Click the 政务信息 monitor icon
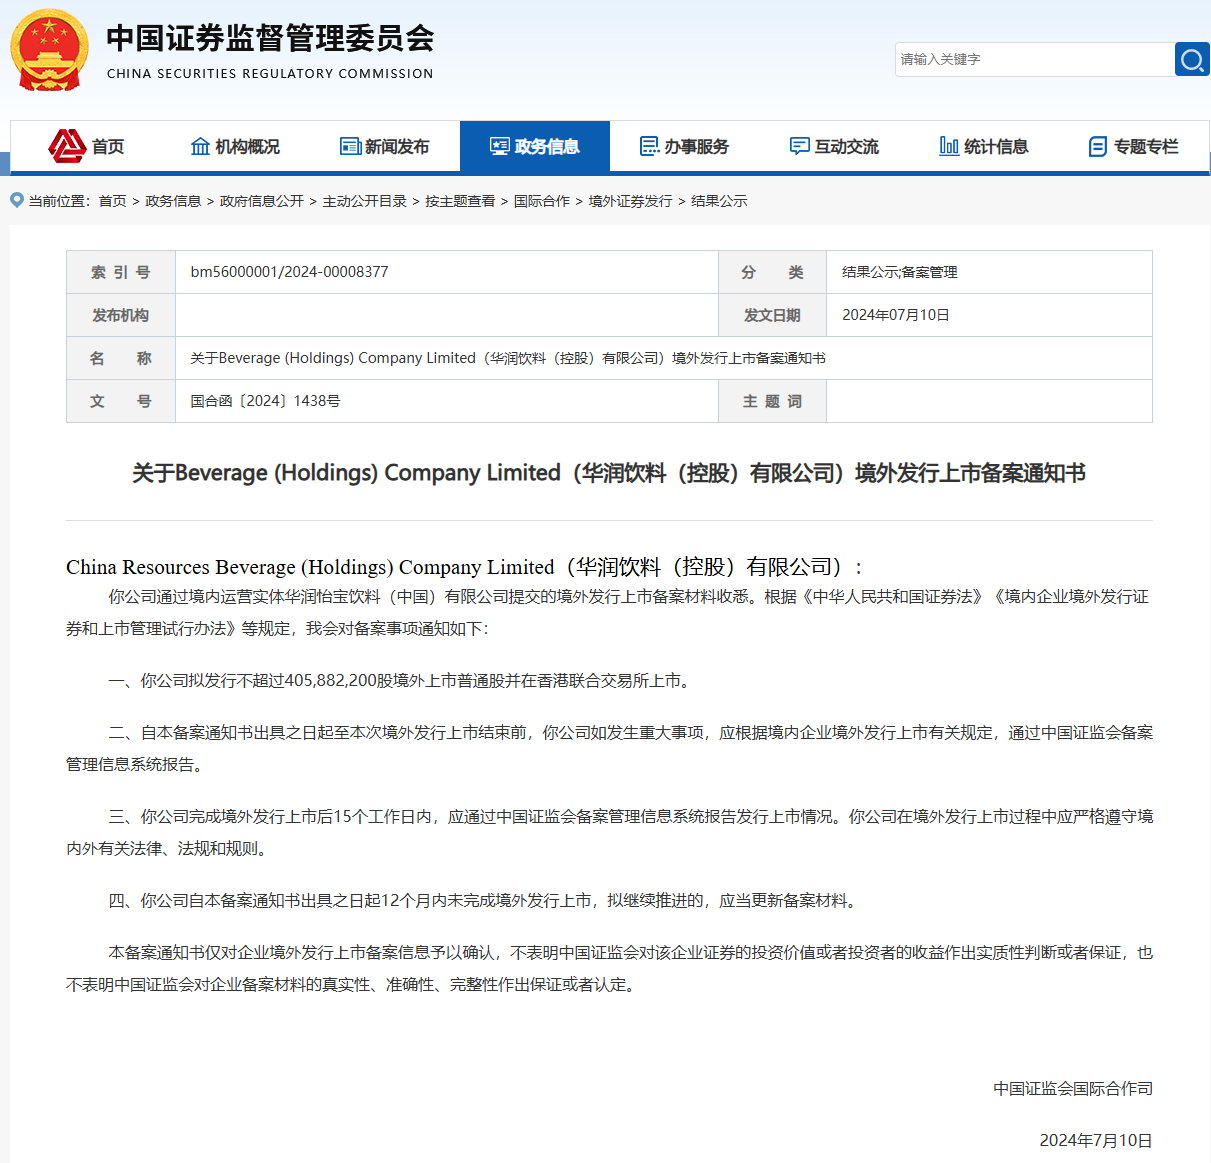Viewport: 1211px width, 1163px height. coord(499,146)
